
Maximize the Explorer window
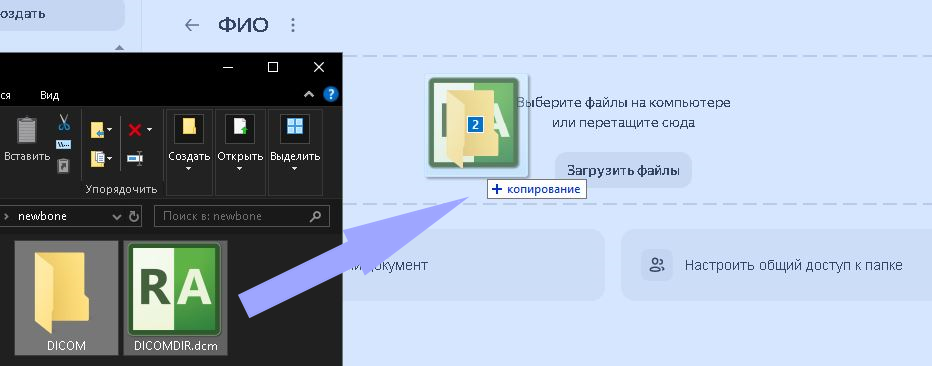click(x=273, y=67)
